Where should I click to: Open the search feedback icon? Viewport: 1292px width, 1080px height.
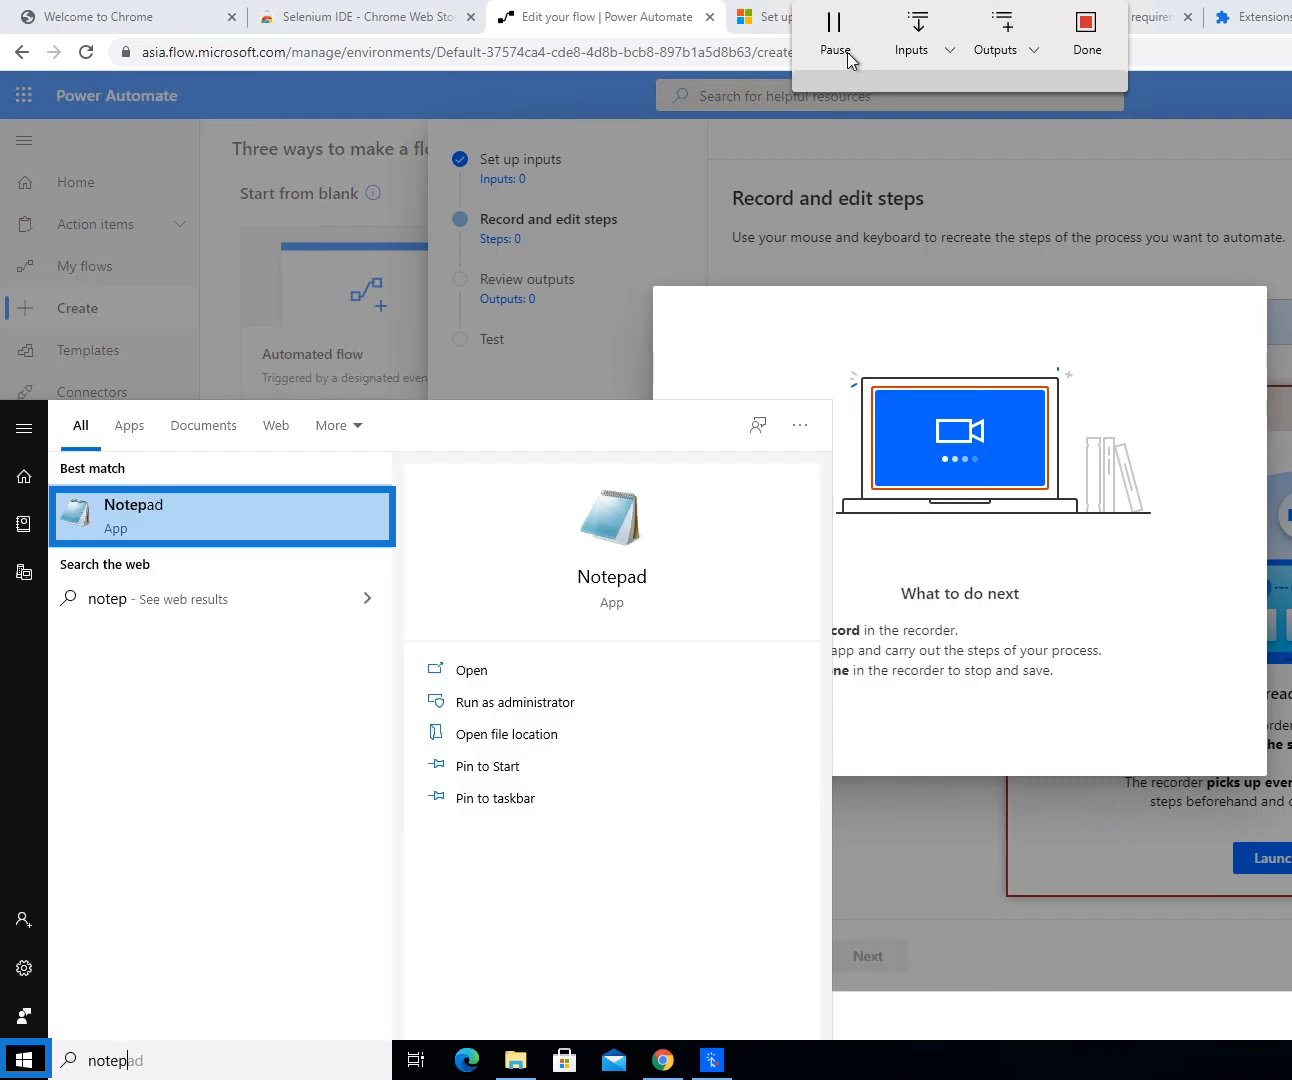[758, 425]
